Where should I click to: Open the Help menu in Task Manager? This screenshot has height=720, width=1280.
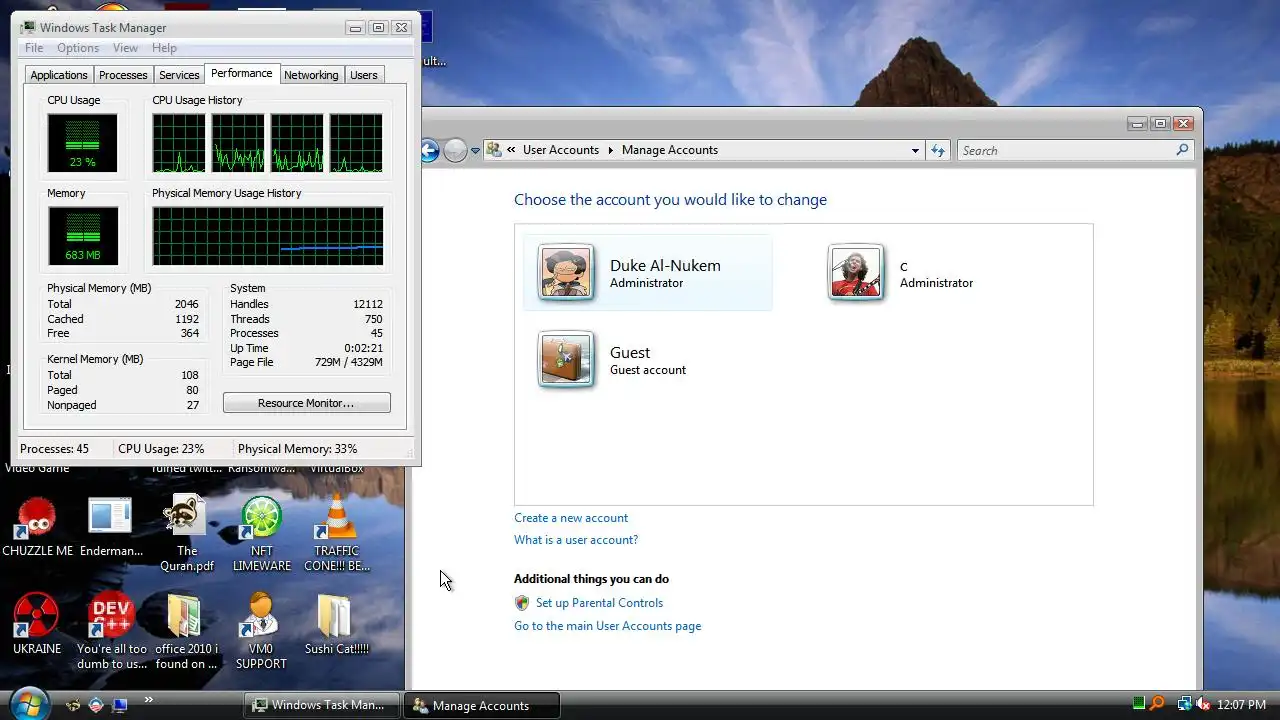coord(164,48)
